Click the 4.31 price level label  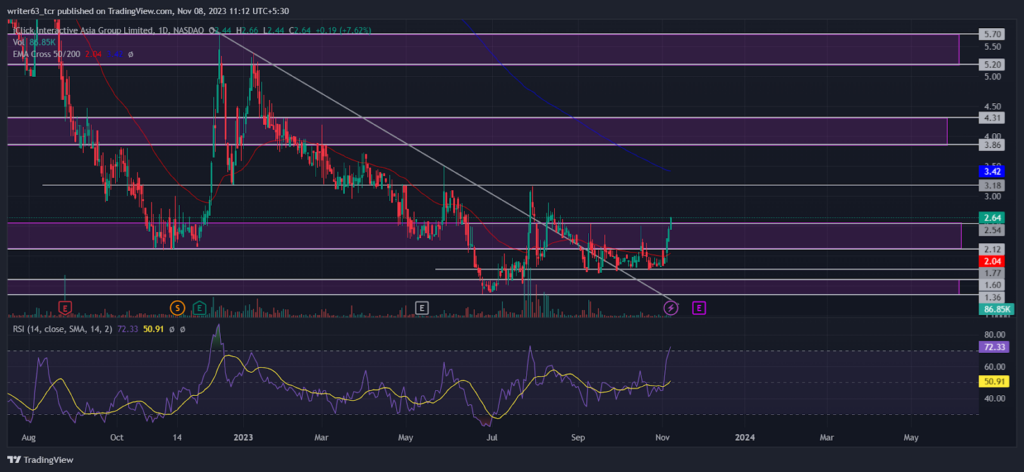994,118
